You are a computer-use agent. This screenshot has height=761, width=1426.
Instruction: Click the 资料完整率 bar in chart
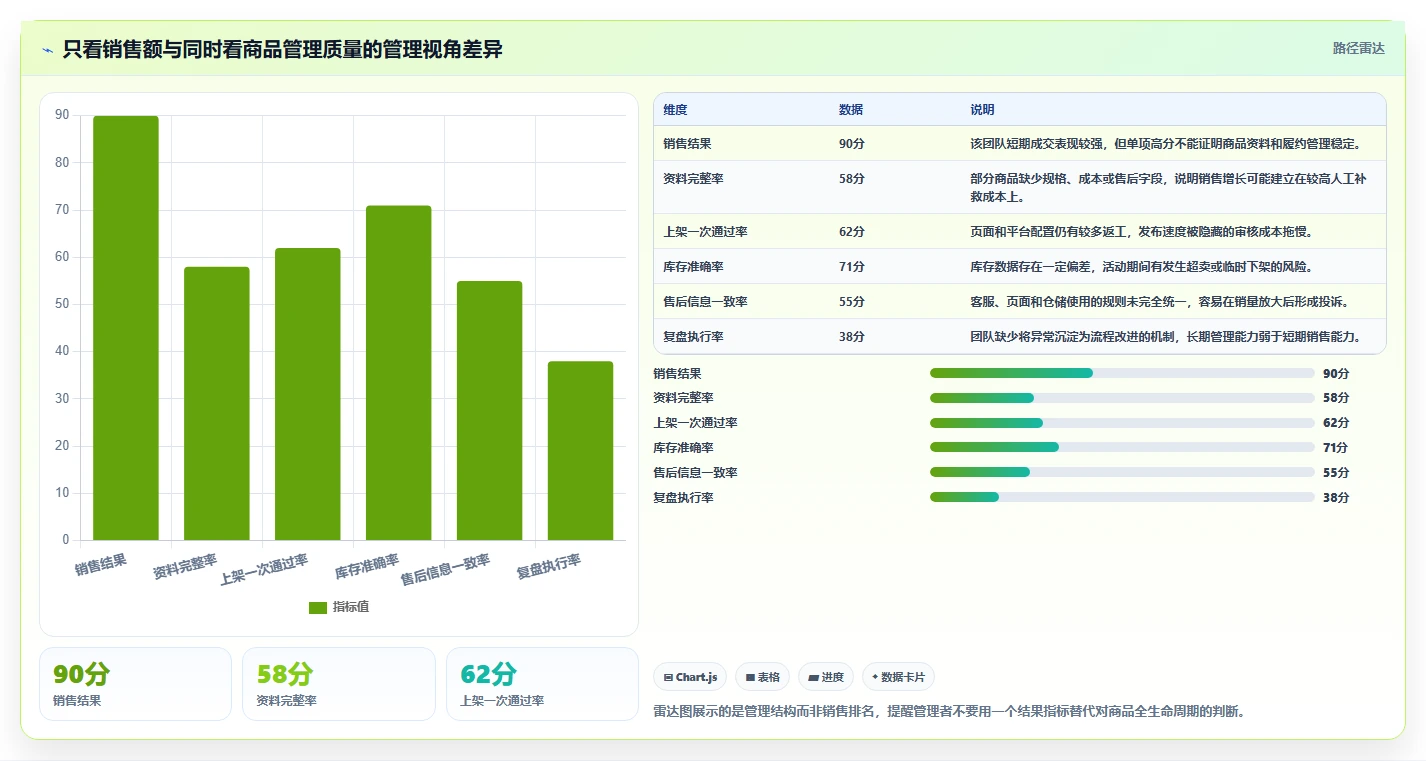[x=217, y=403]
